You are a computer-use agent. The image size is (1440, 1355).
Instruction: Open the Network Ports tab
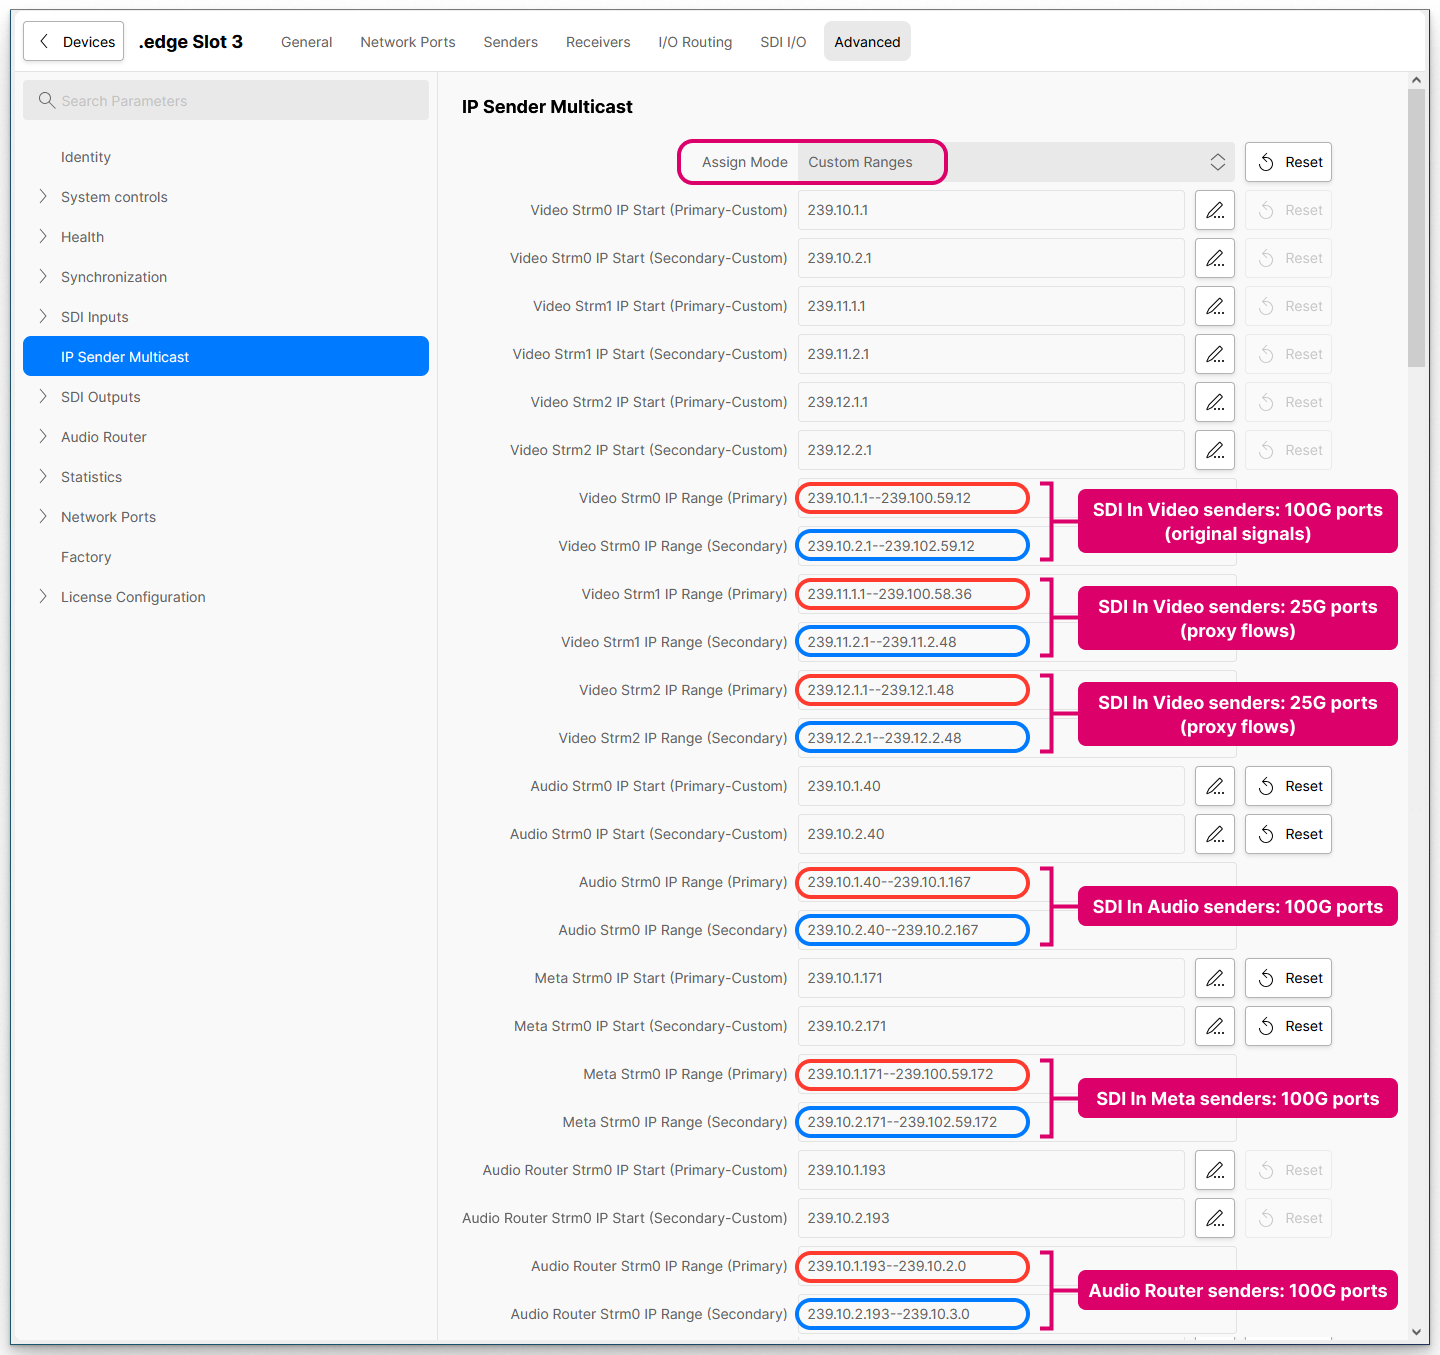(x=407, y=42)
